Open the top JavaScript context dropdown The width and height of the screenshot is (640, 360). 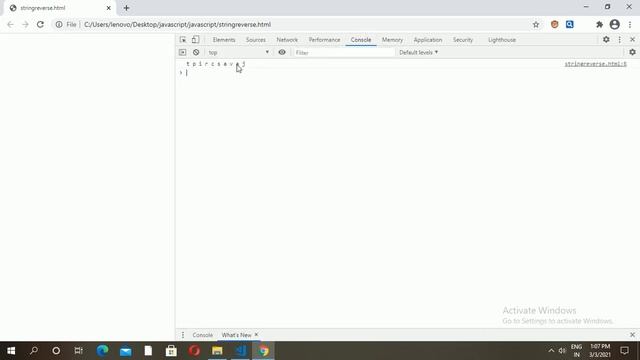click(238, 52)
